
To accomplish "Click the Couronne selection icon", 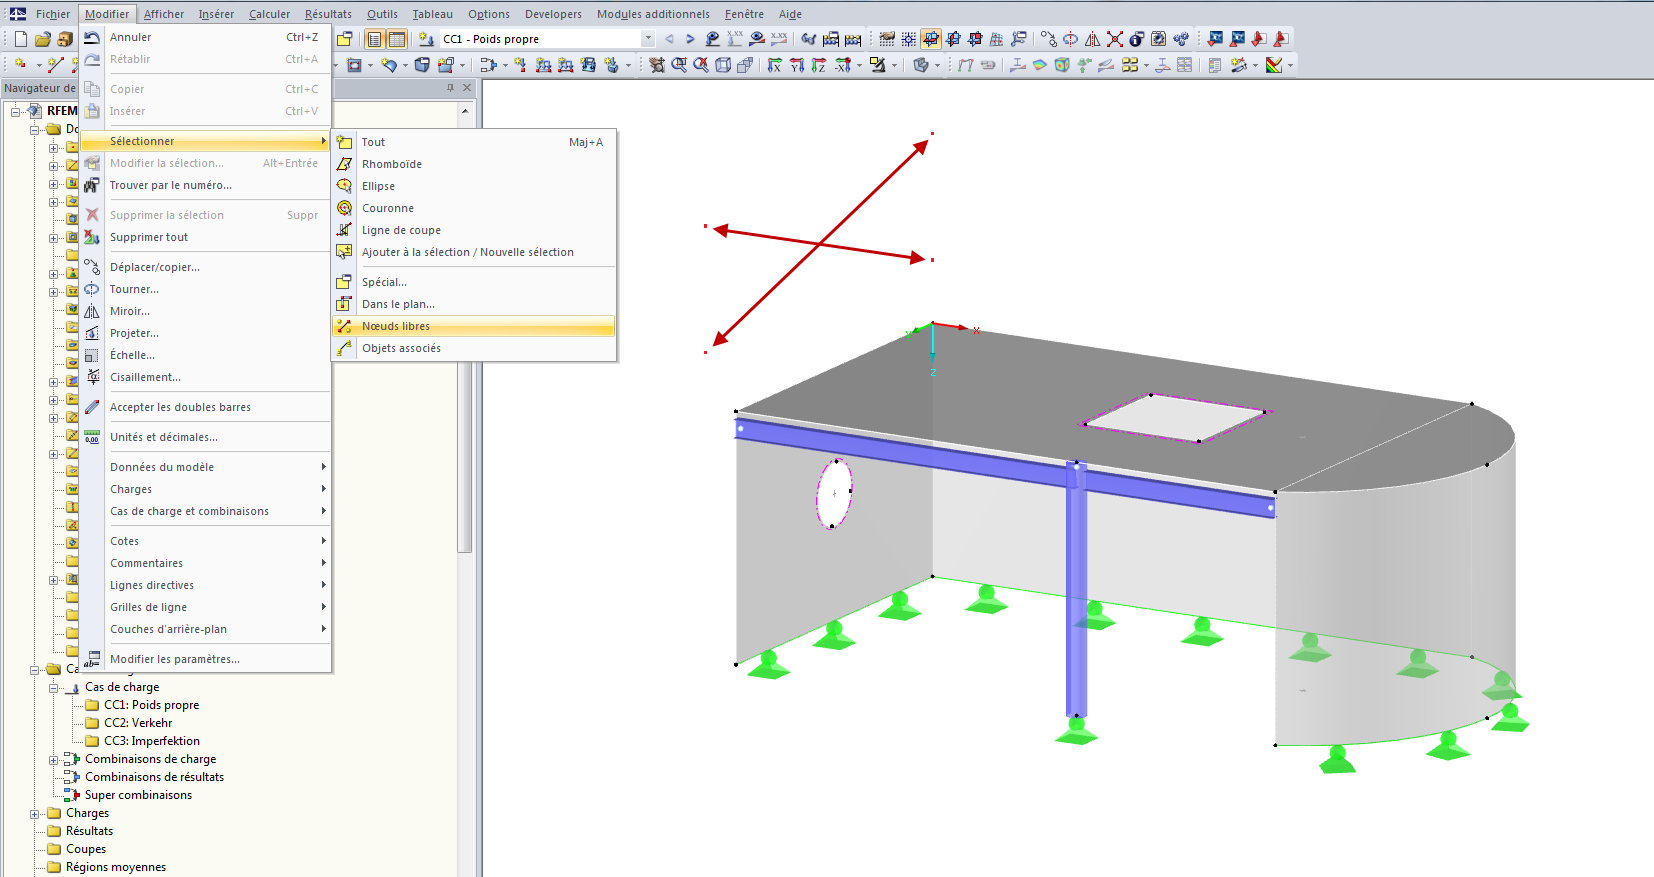I will (x=344, y=208).
